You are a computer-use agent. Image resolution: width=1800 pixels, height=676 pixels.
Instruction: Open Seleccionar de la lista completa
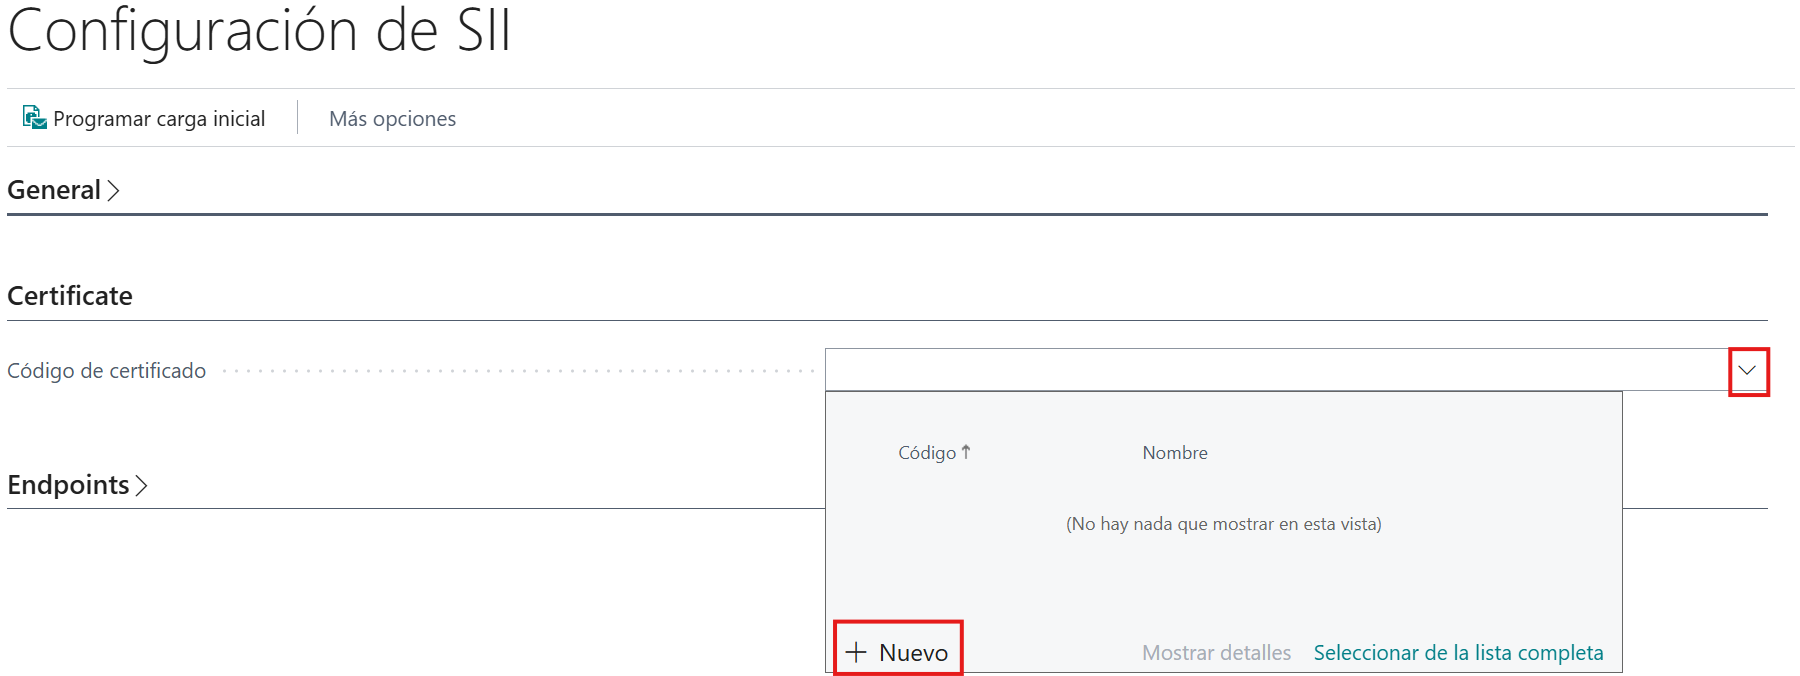point(1458,653)
